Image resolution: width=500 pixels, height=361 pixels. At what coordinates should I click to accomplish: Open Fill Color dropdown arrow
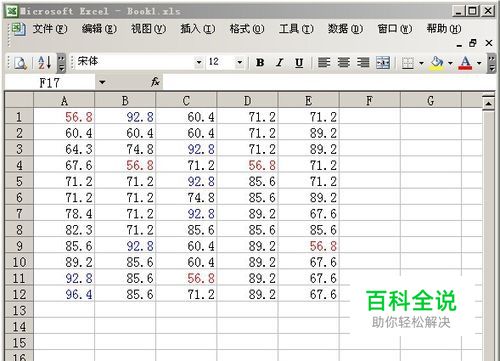pyautogui.click(x=450, y=63)
